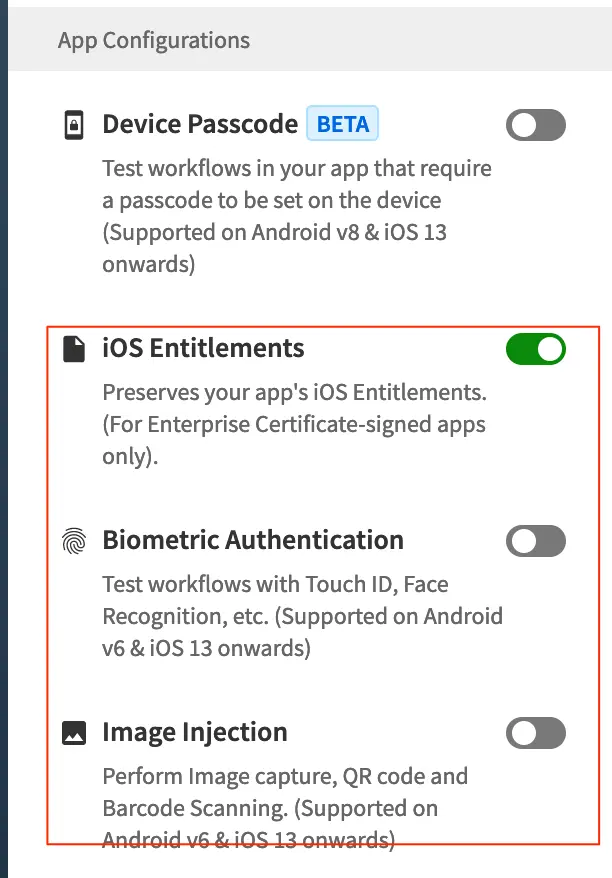Turn off the iOS Entitlements switch
Screen dimensions: 612x878
click(536, 349)
